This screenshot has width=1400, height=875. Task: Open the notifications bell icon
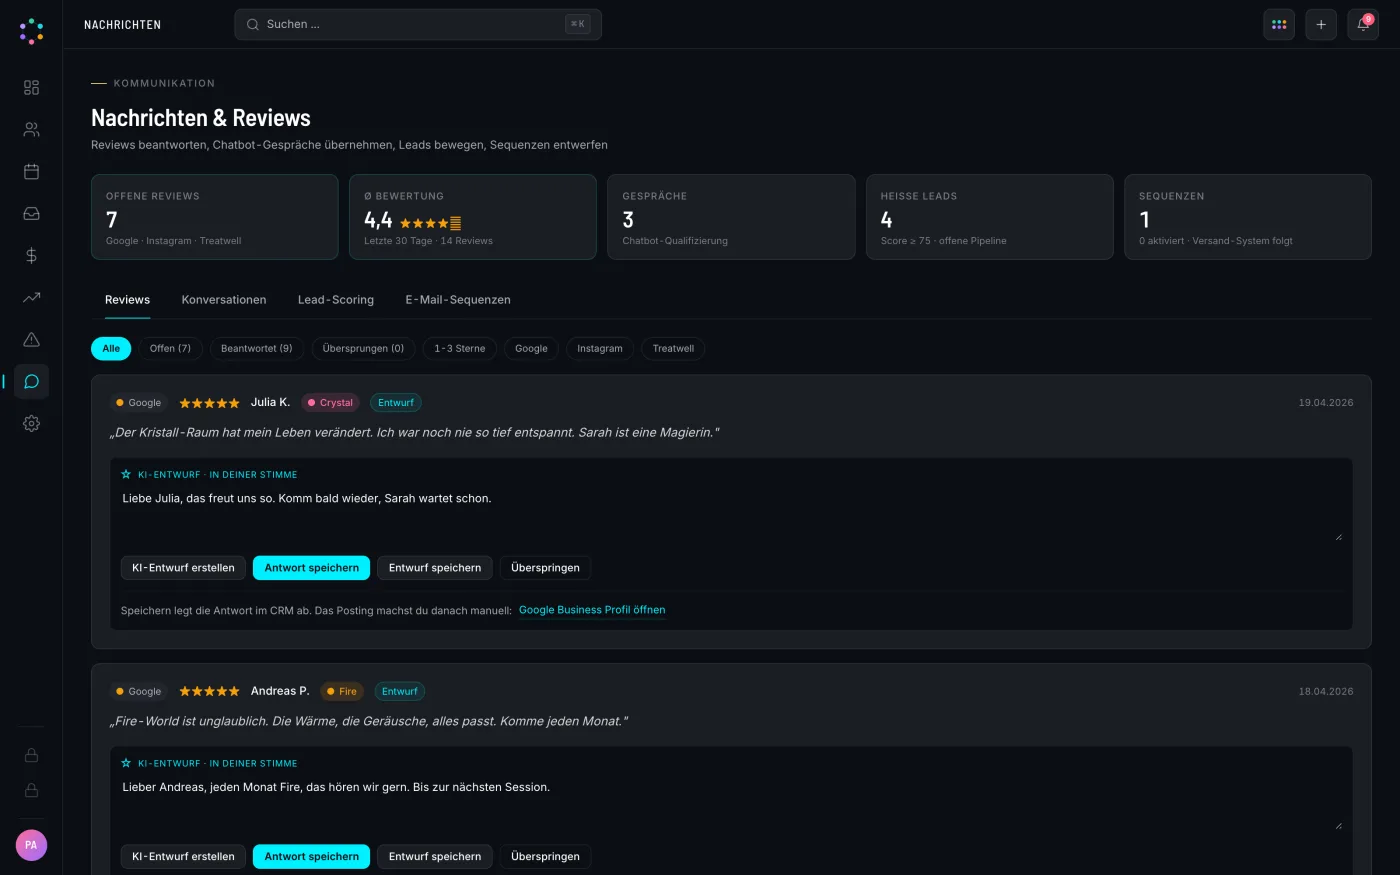pos(1363,24)
